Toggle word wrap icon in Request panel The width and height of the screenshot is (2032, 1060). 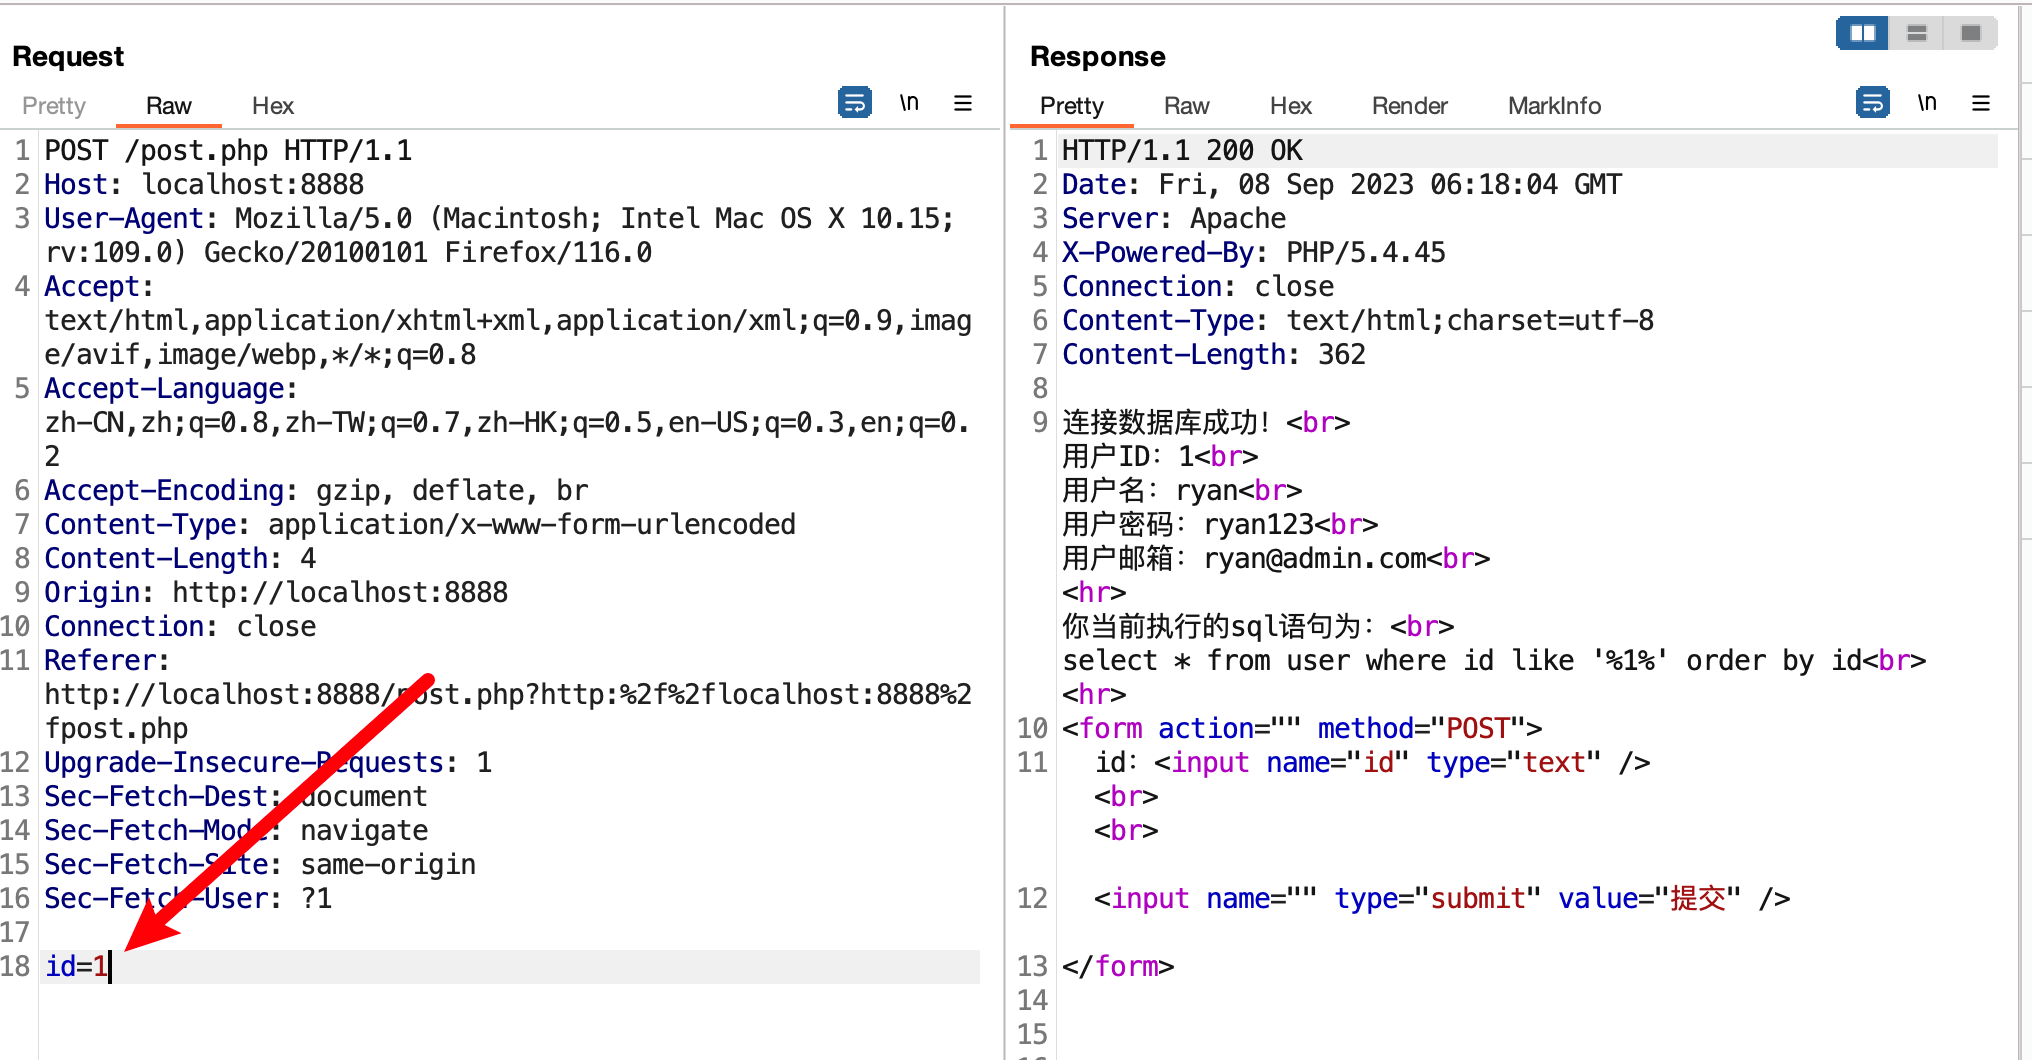[x=855, y=102]
